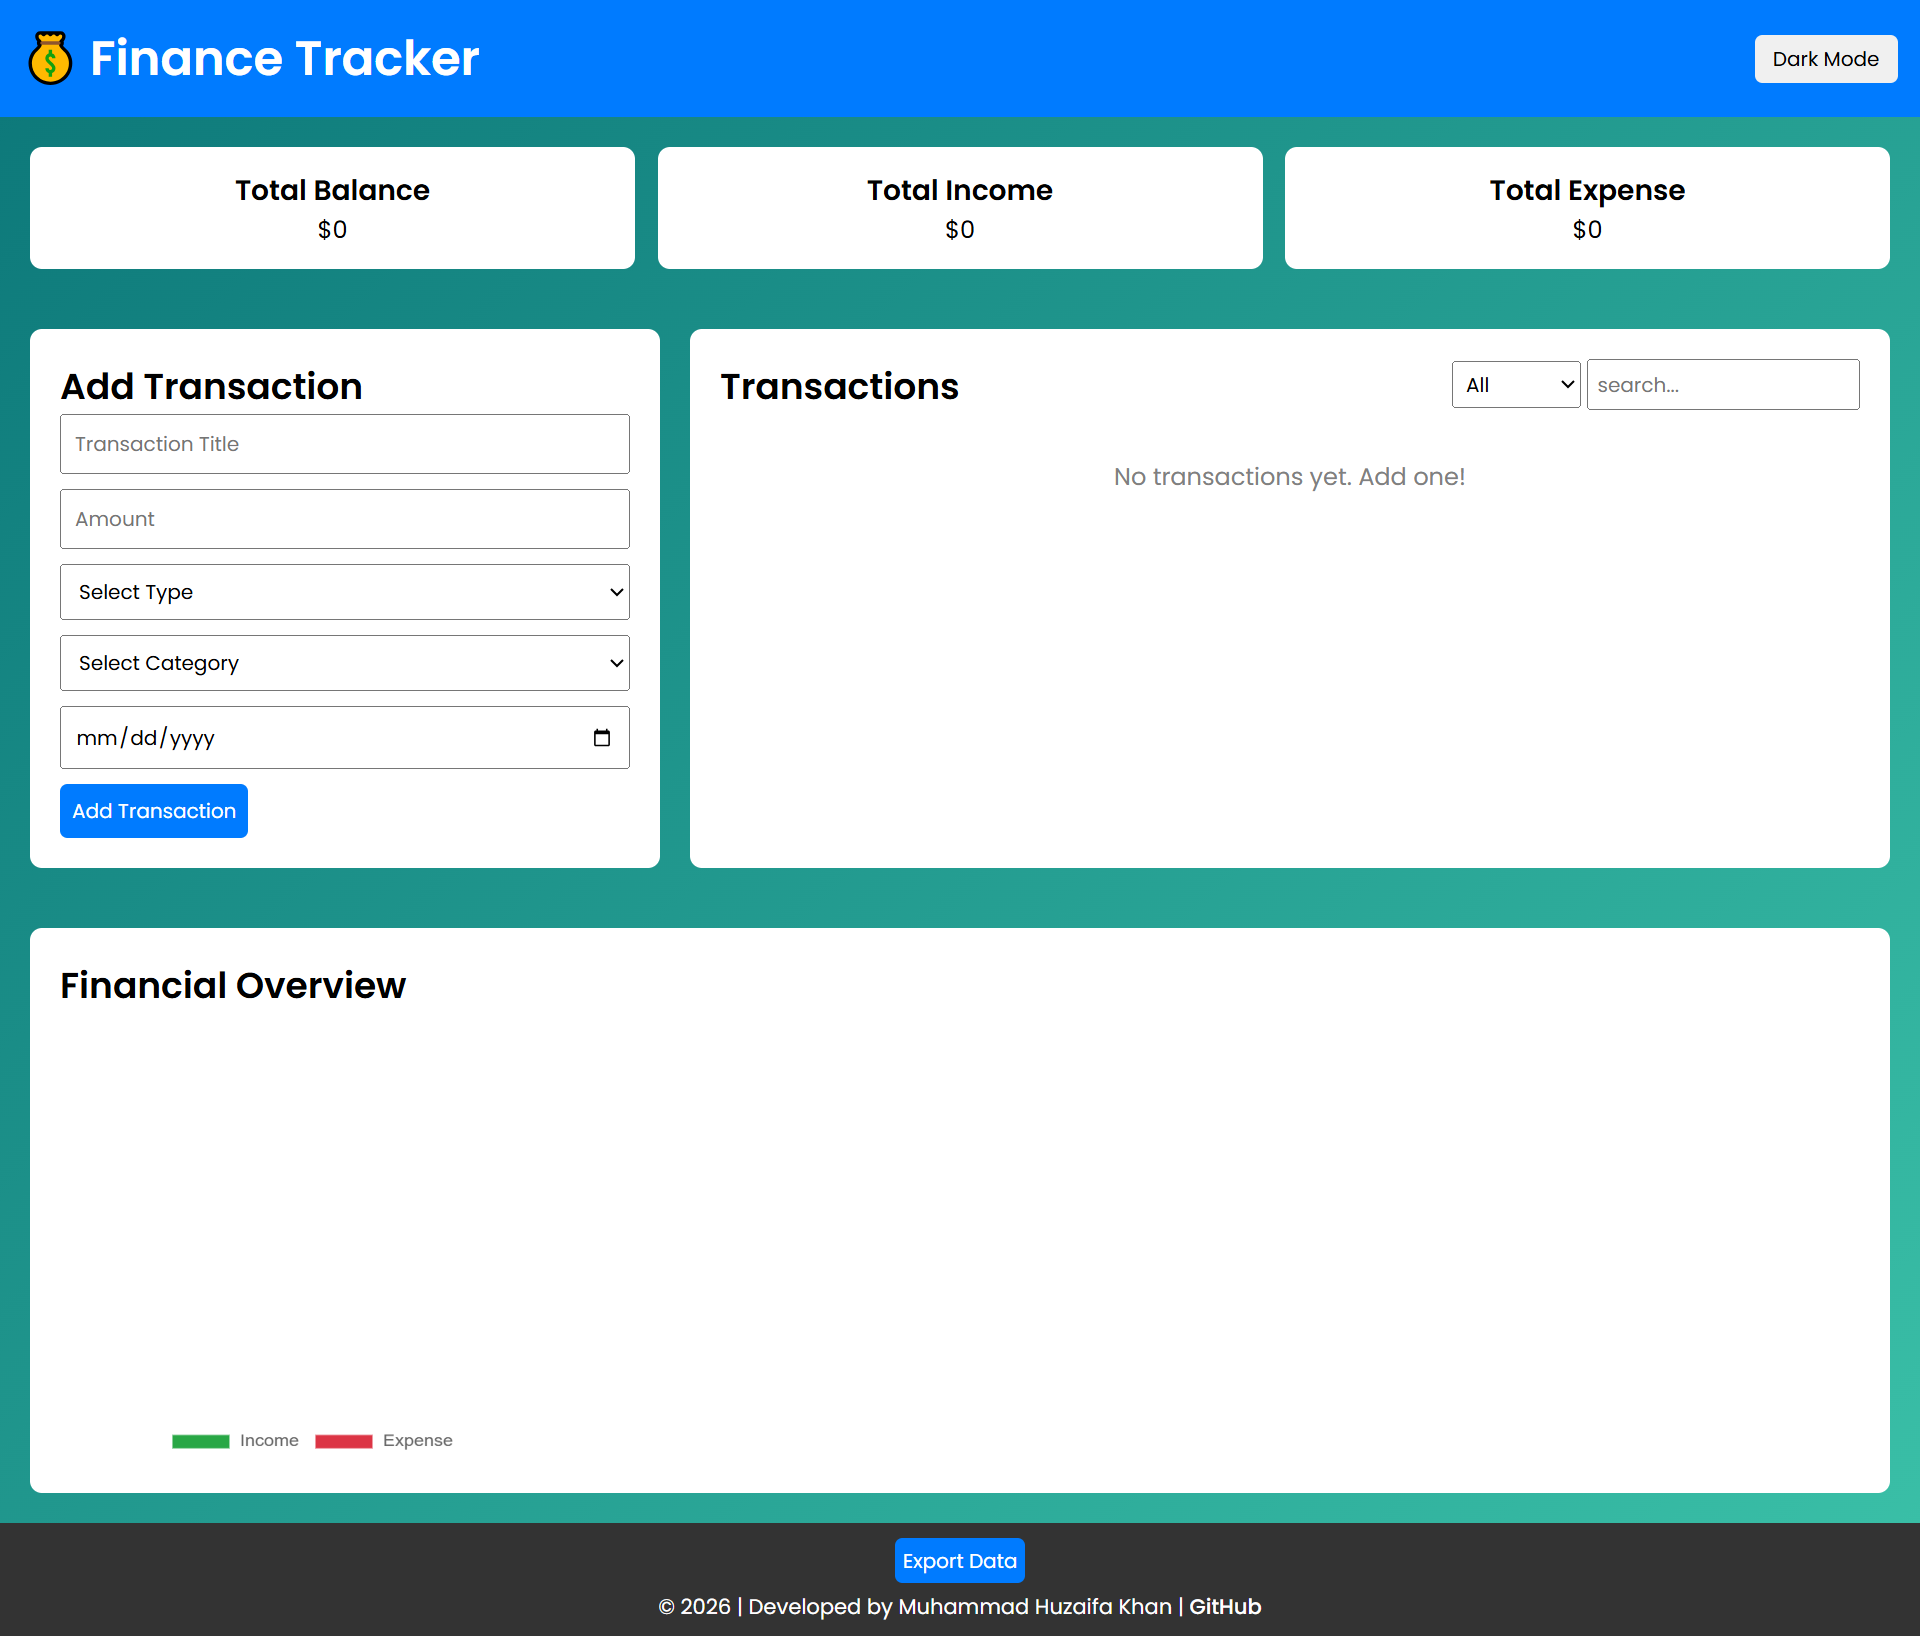Click the money bag logo icon
The width and height of the screenshot is (1920, 1636).
(x=50, y=58)
